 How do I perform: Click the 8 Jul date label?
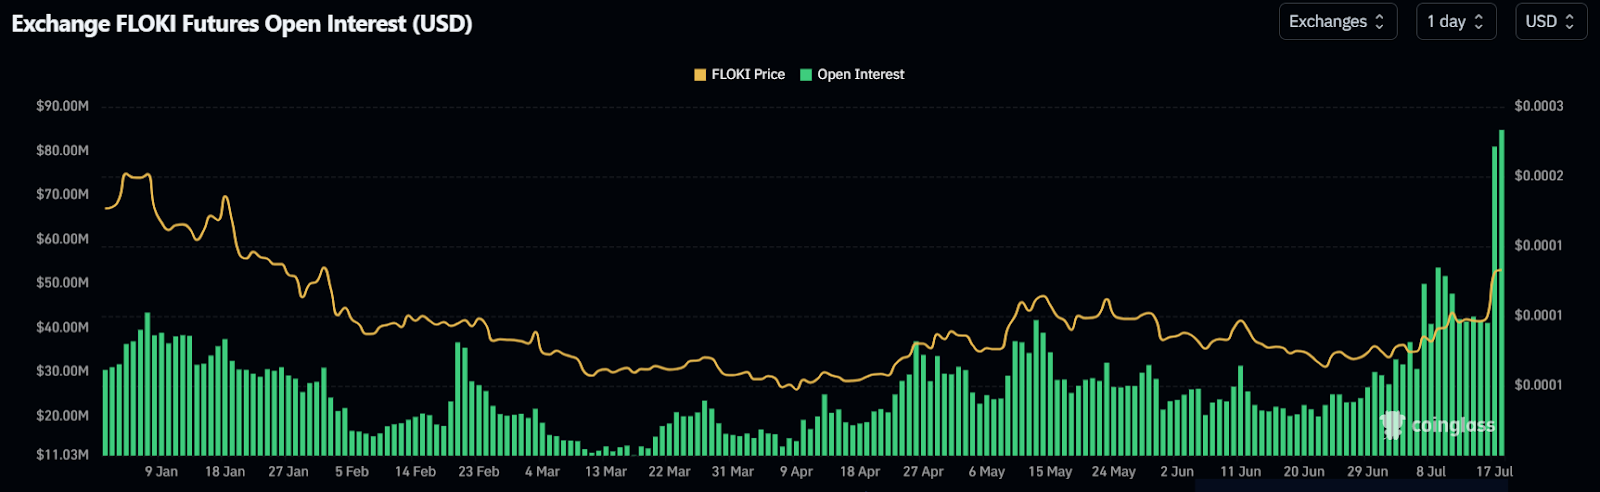(x=1431, y=471)
